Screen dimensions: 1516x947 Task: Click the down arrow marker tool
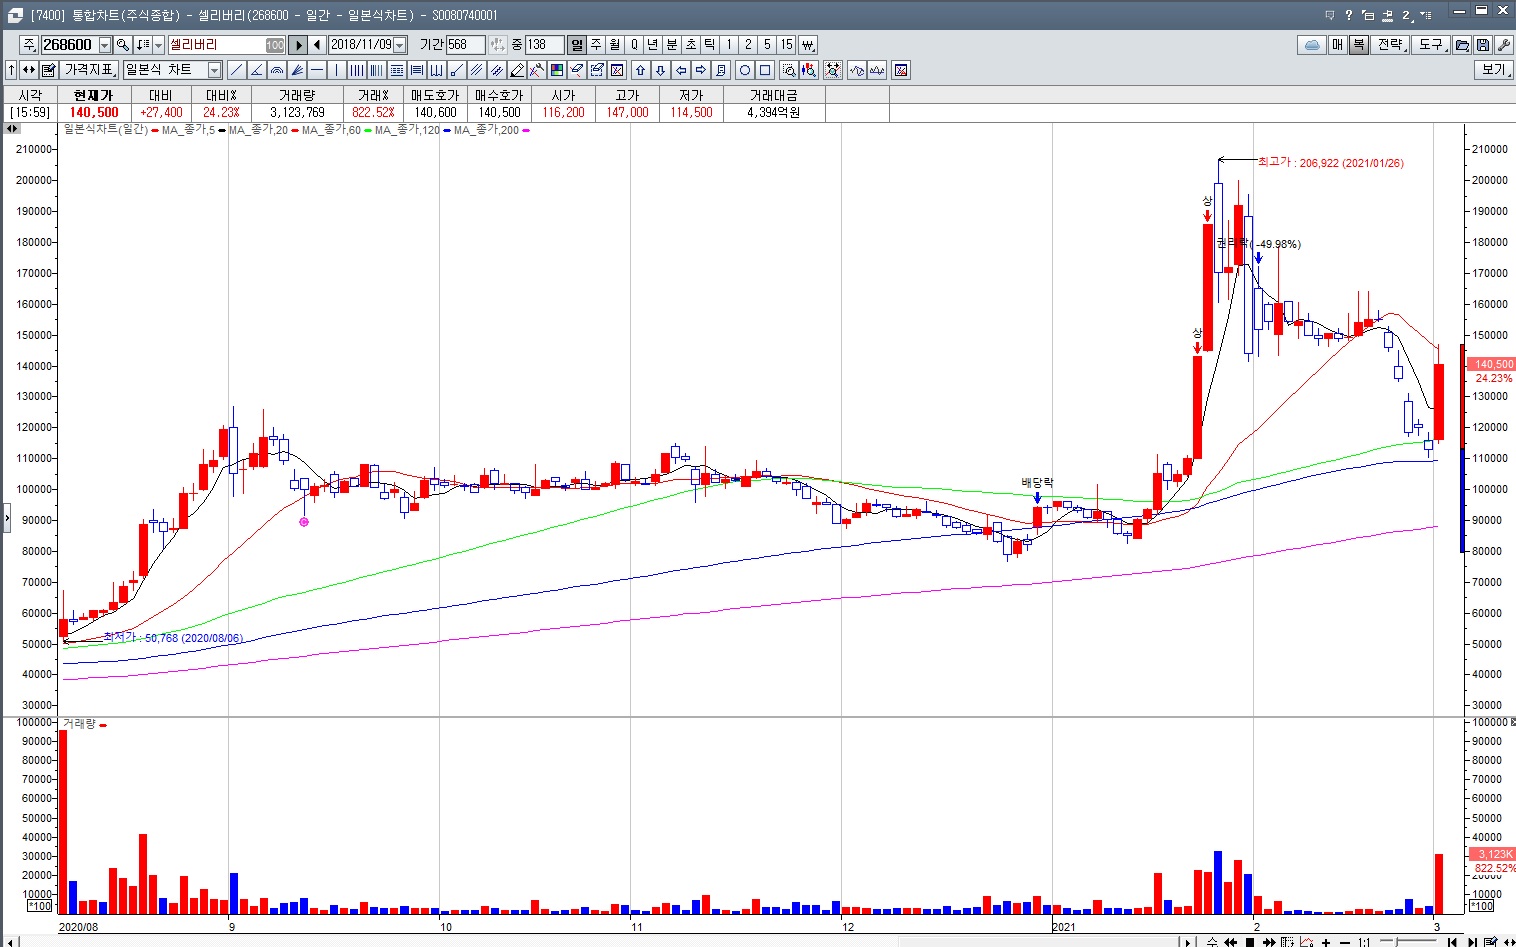pos(660,70)
